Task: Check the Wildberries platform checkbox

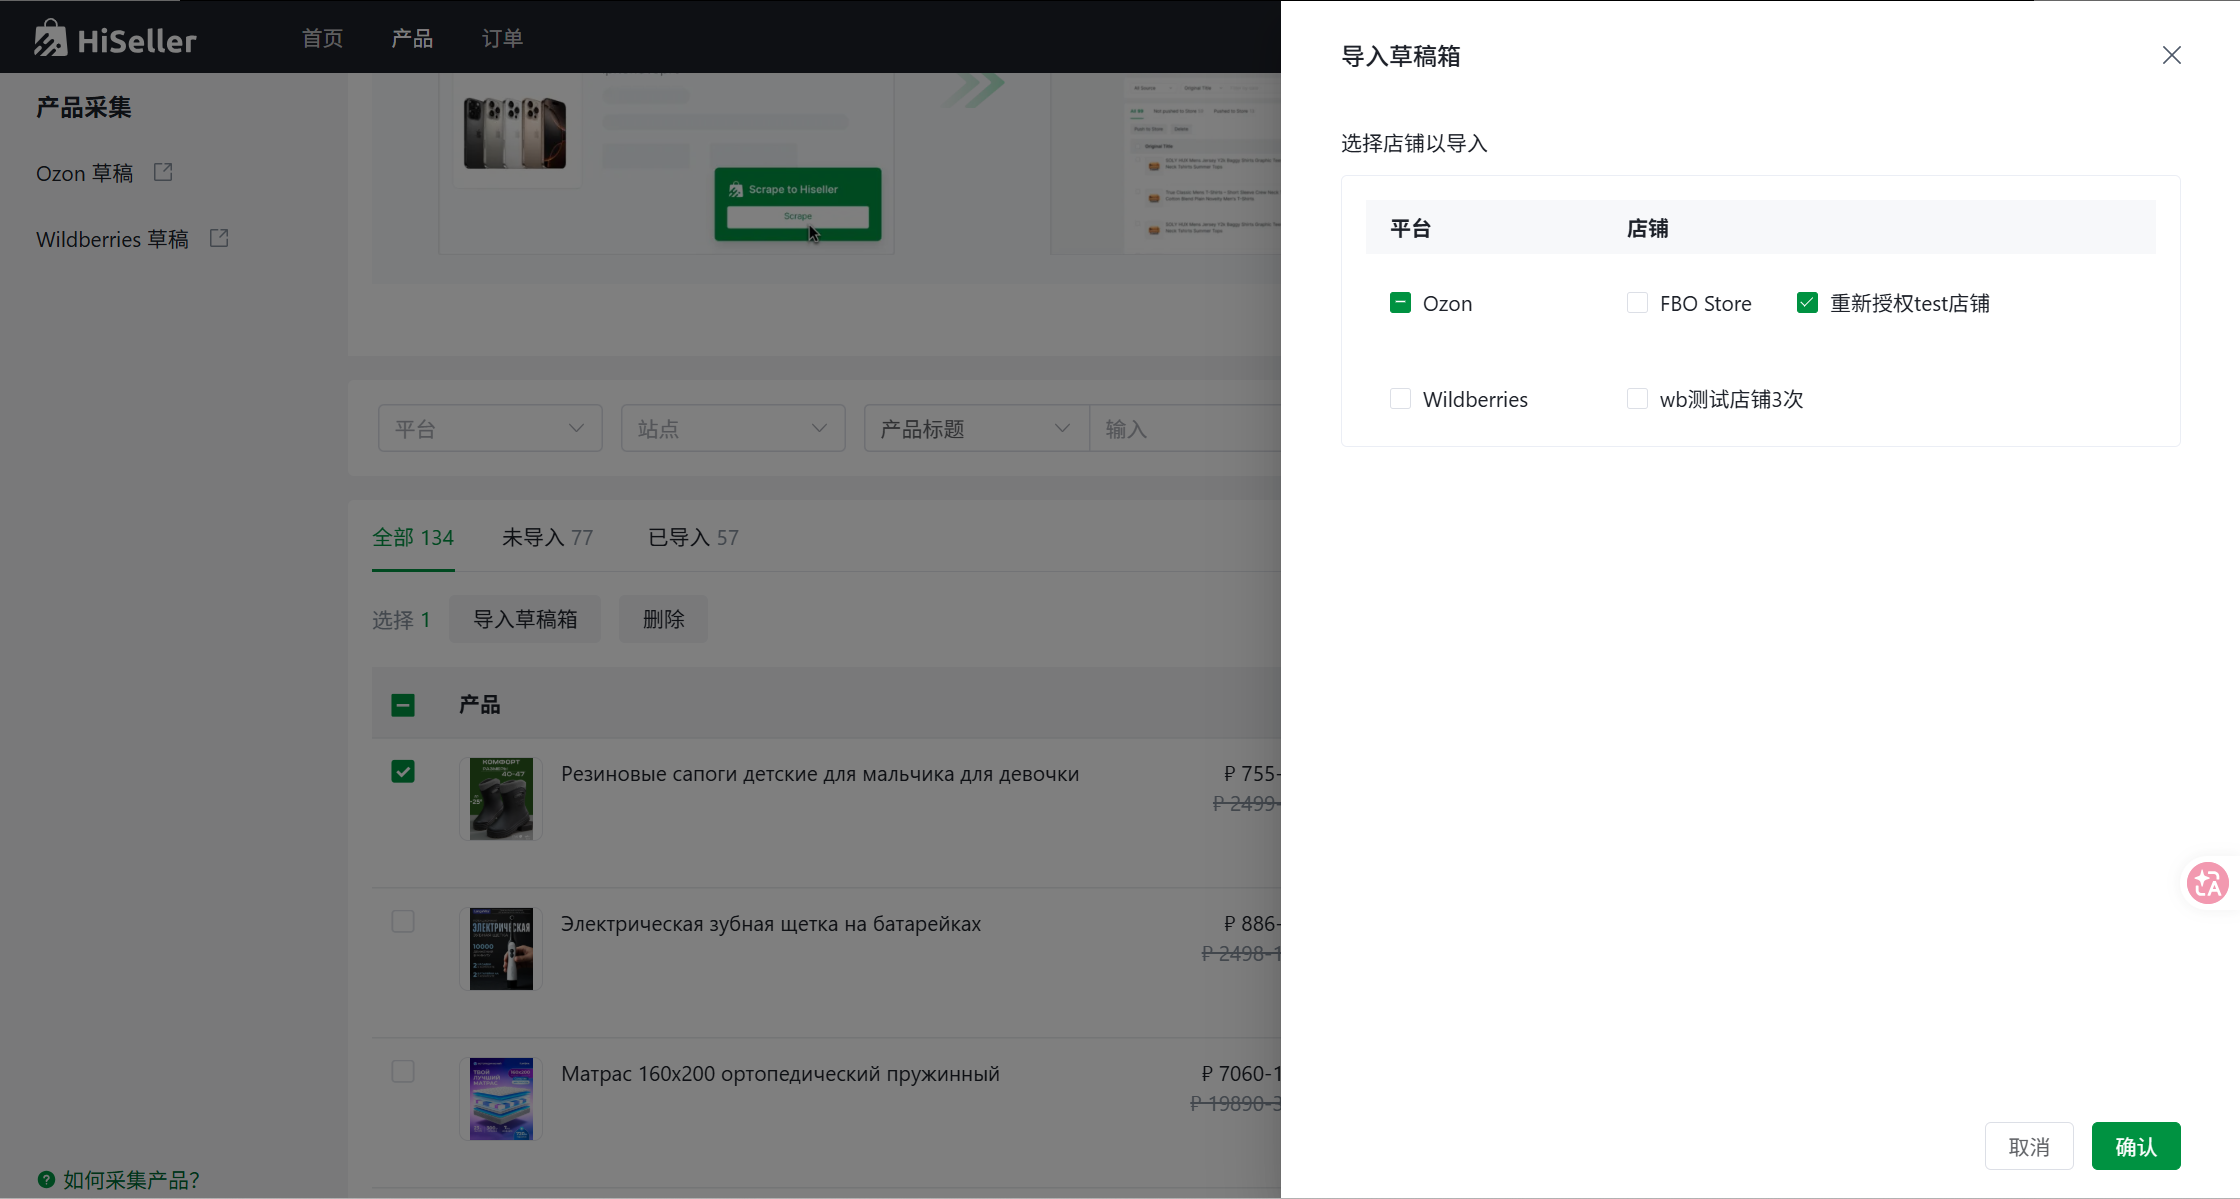Action: click(1400, 398)
